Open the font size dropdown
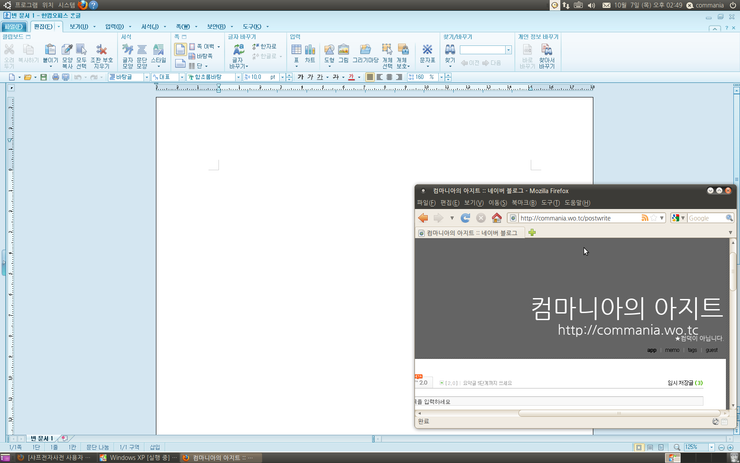Screen dimensions: 740x463 point(281,77)
